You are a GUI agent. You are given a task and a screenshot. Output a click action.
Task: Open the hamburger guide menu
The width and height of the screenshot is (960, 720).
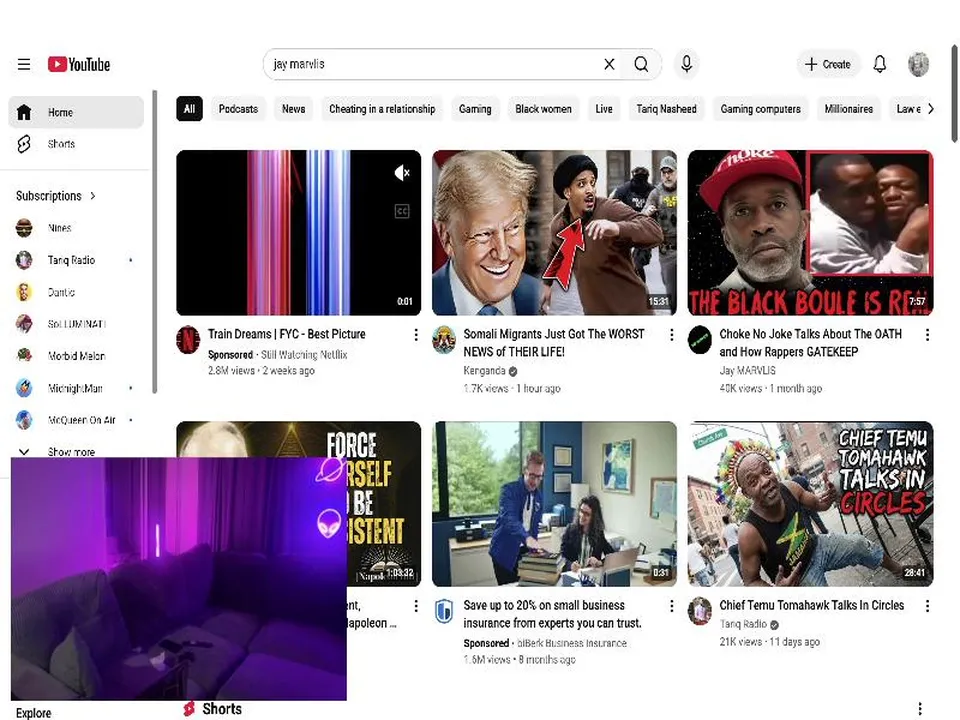[24, 64]
